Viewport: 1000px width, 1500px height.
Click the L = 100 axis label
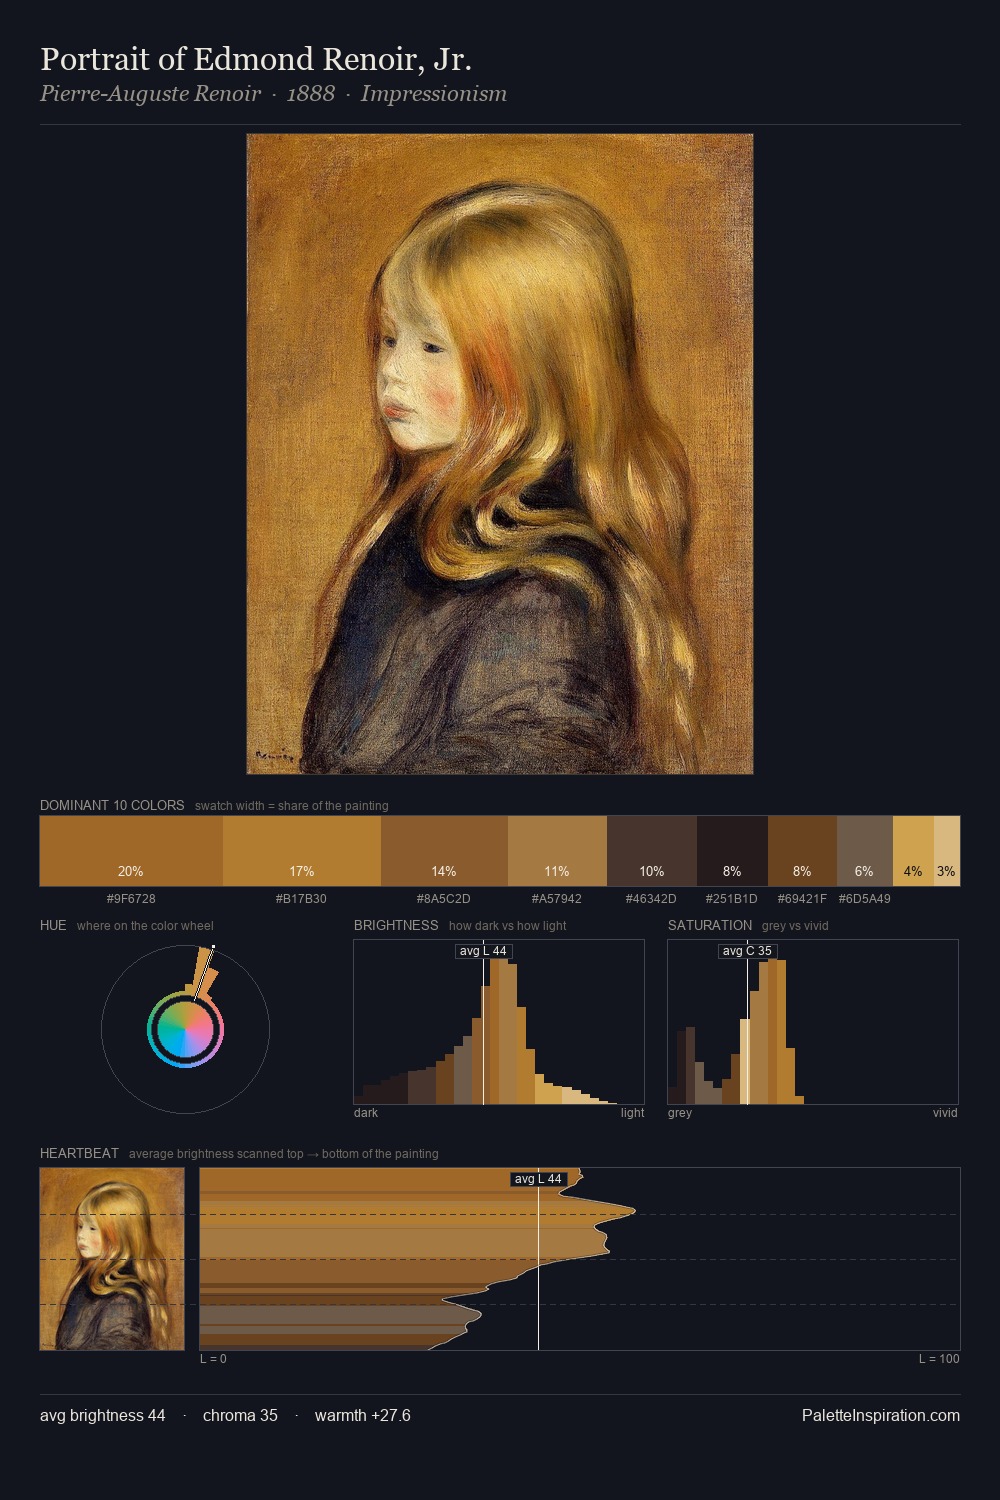click(x=939, y=1359)
